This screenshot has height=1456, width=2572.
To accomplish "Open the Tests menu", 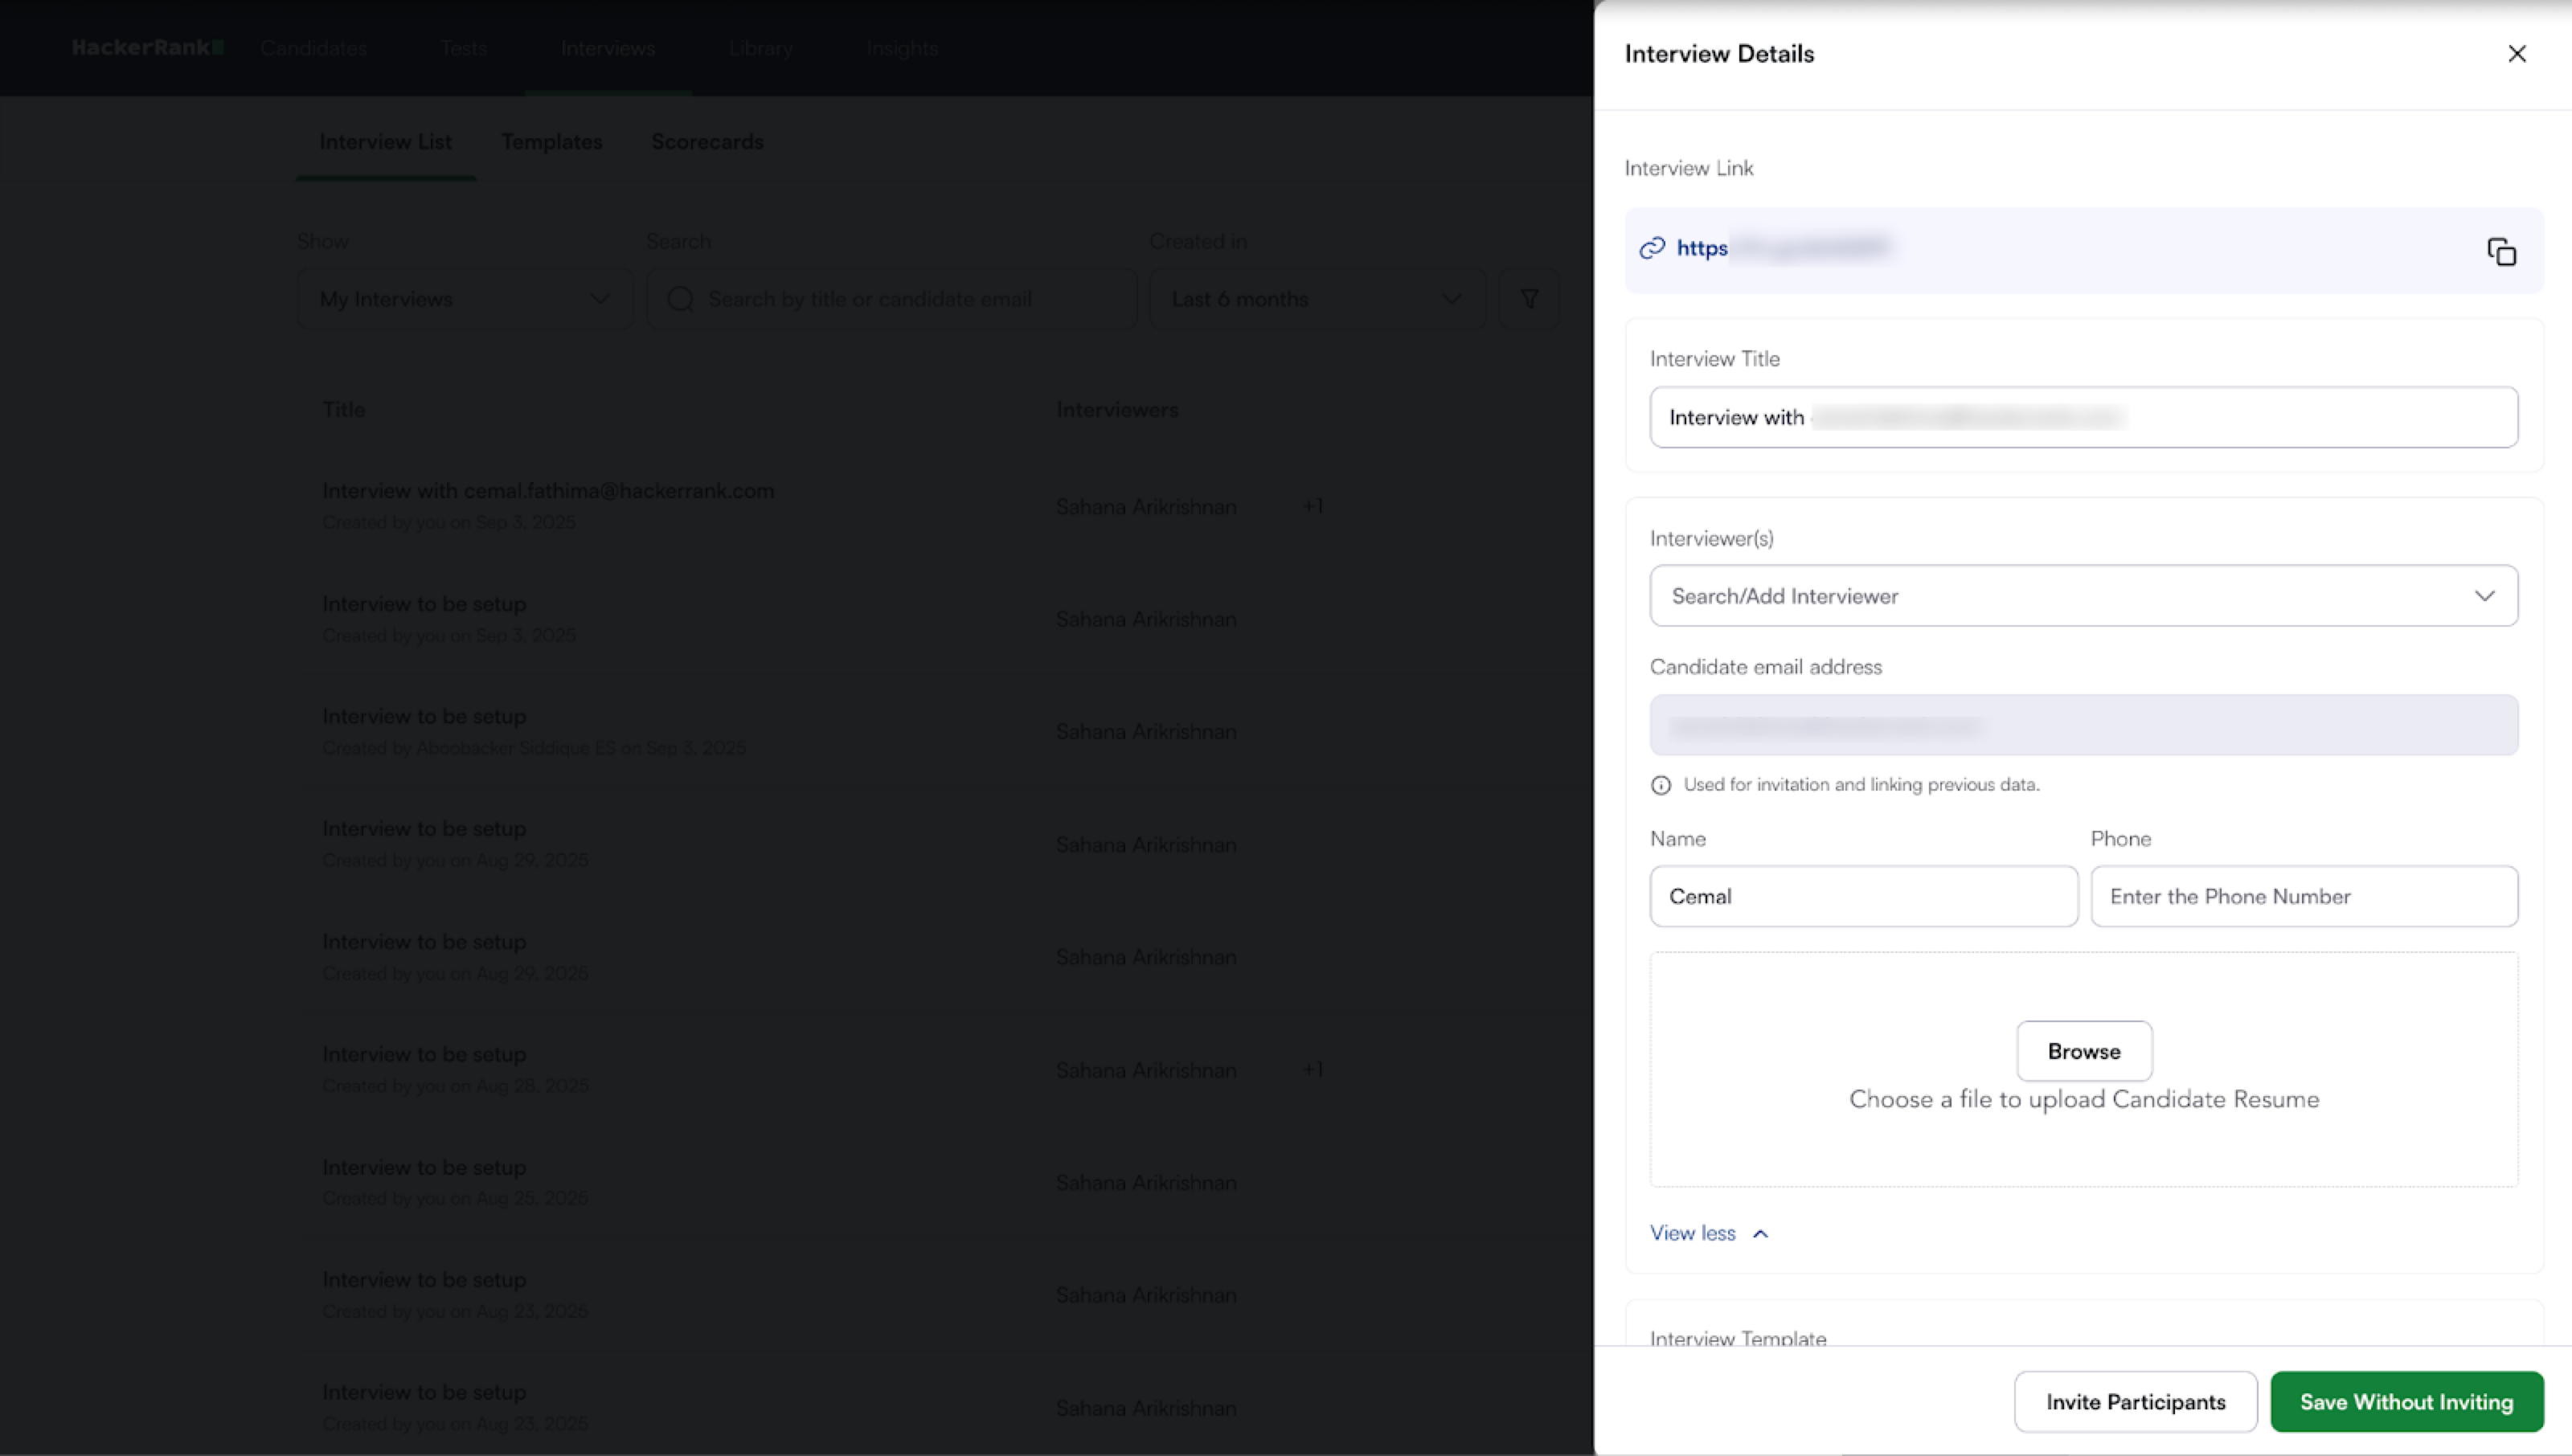I will [x=464, y=48].
